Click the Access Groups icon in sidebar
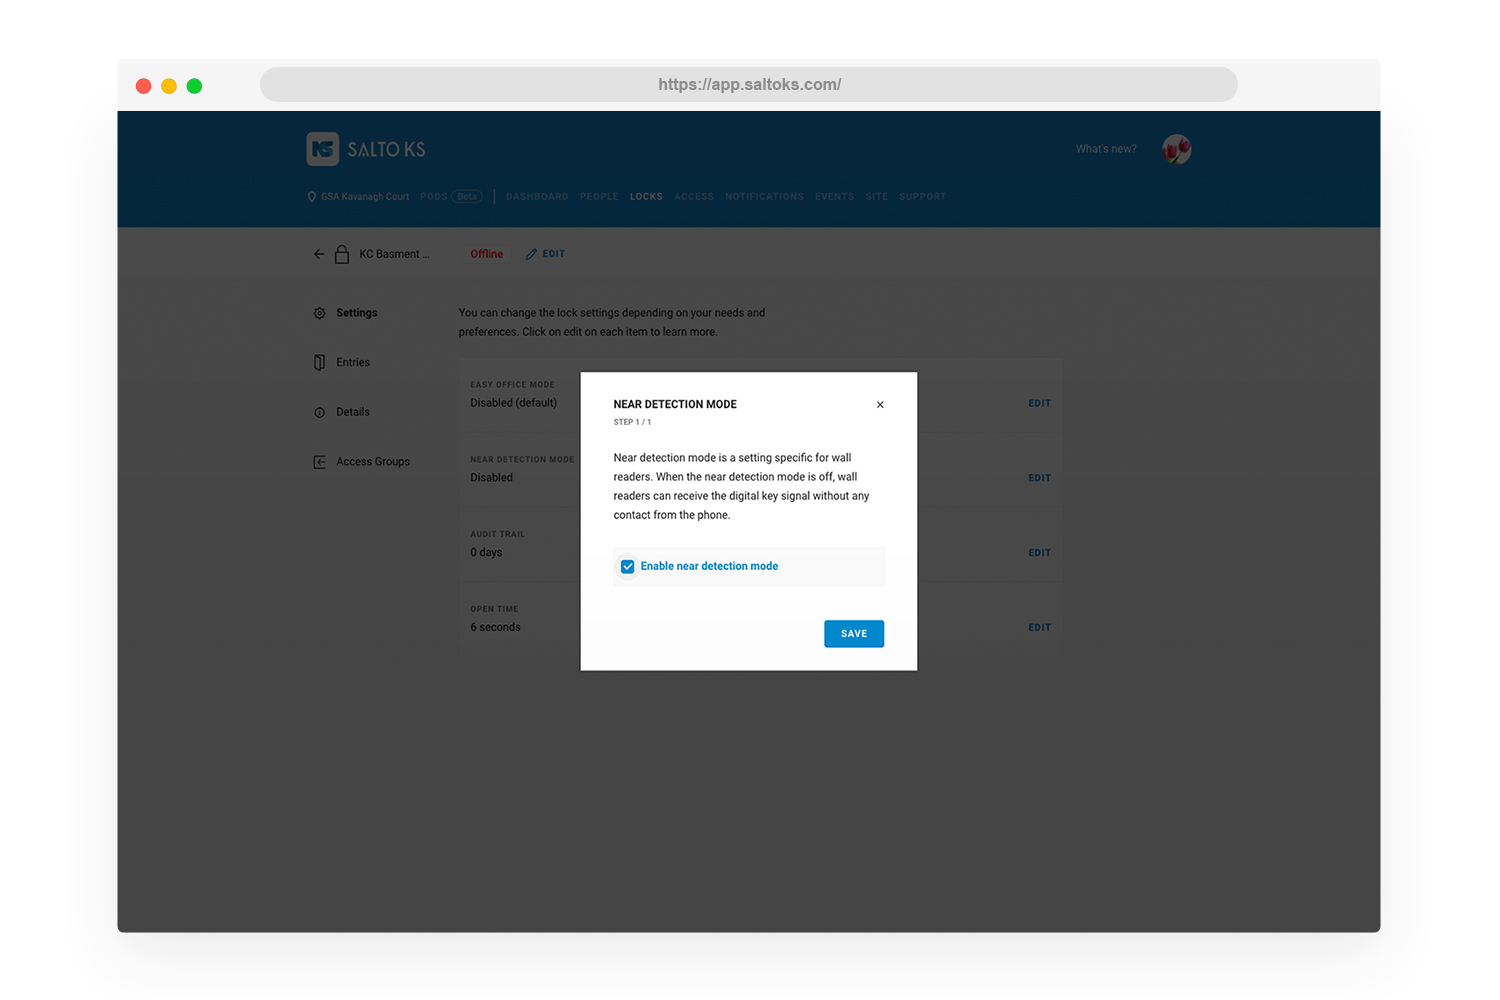Viewport: 1500px width, 1000px height. click(x=320, y=462)
